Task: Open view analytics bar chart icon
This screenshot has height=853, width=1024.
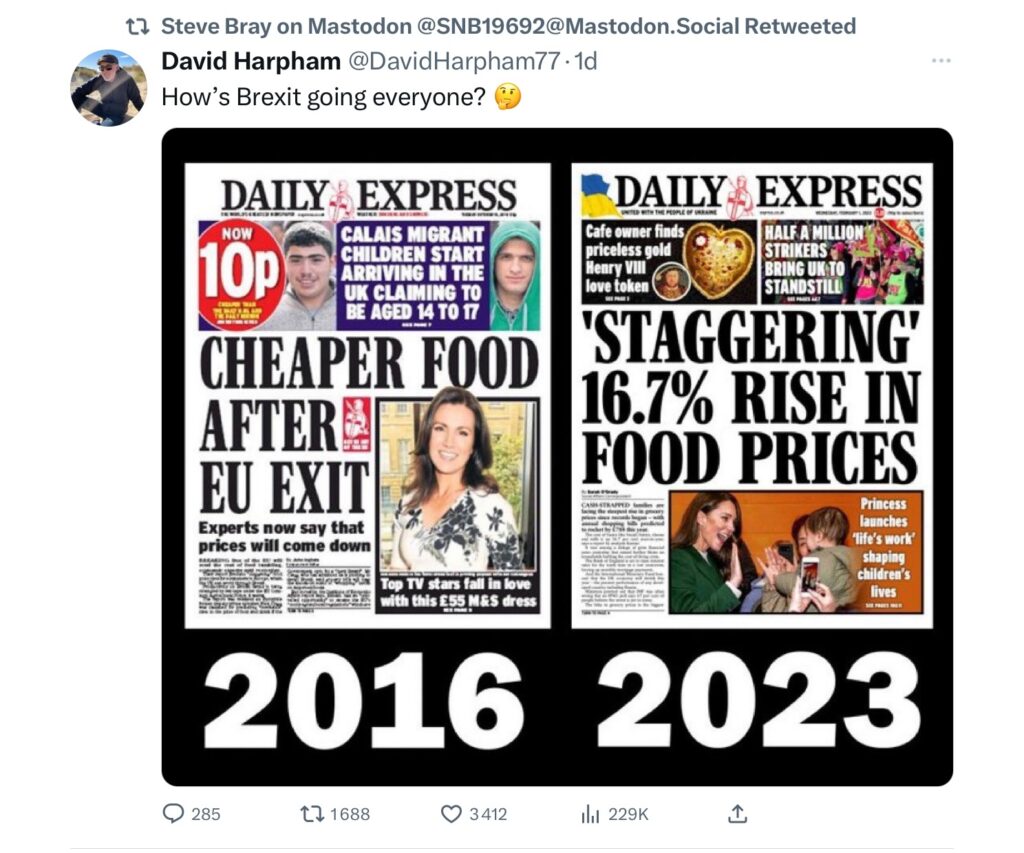Action: pyautogui.click(x=590, y=814)
